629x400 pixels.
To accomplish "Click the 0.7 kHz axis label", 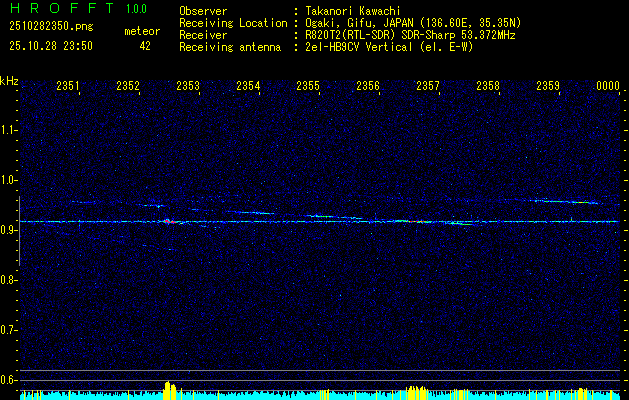I will point(8,330).
